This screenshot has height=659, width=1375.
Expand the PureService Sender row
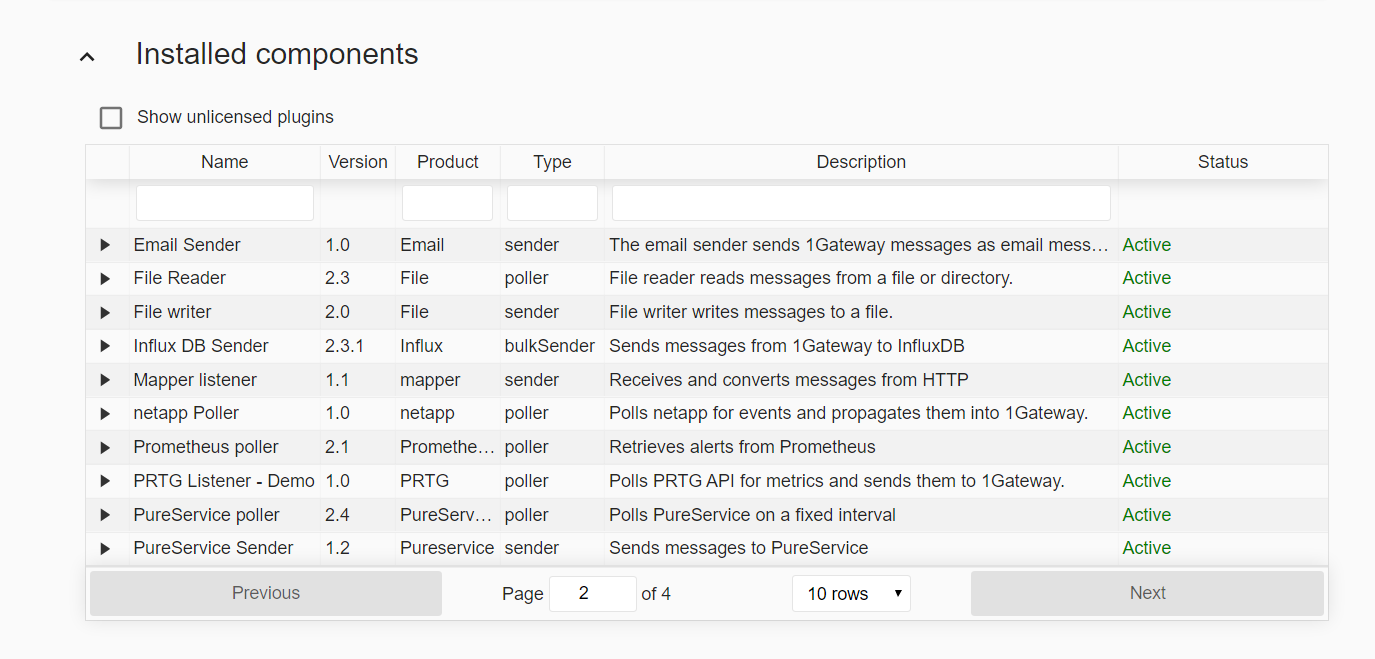point(105,549)
